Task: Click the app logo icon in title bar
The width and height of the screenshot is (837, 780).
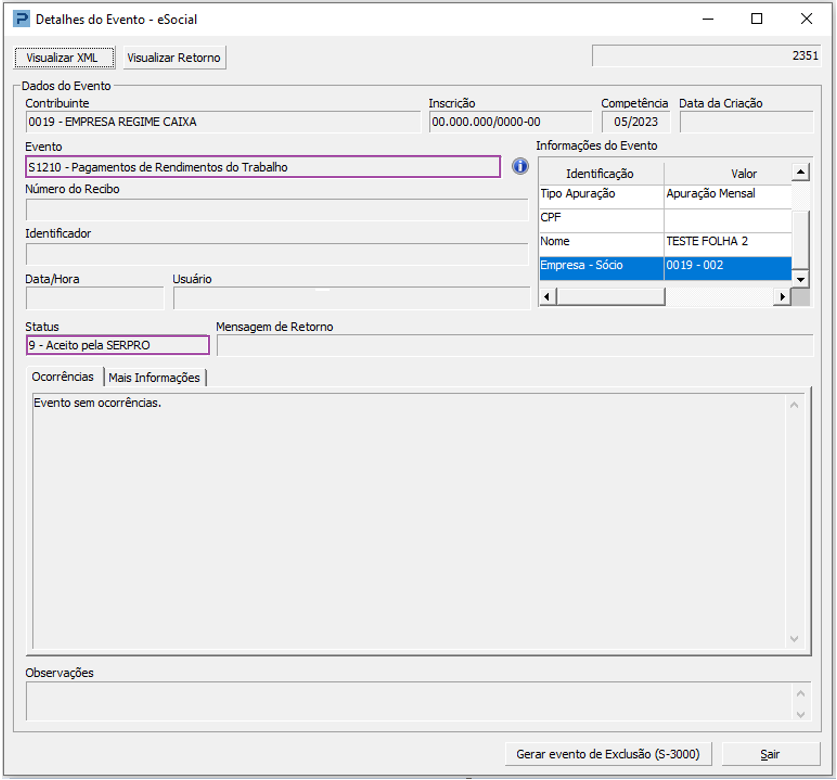Action: (21, 19)
